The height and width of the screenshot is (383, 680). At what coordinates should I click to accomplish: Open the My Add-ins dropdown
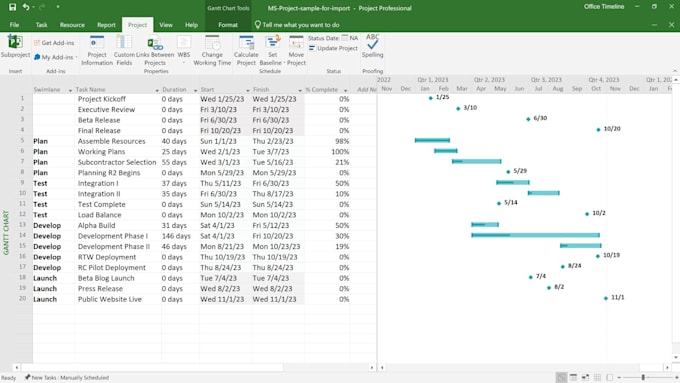[56, 57]
